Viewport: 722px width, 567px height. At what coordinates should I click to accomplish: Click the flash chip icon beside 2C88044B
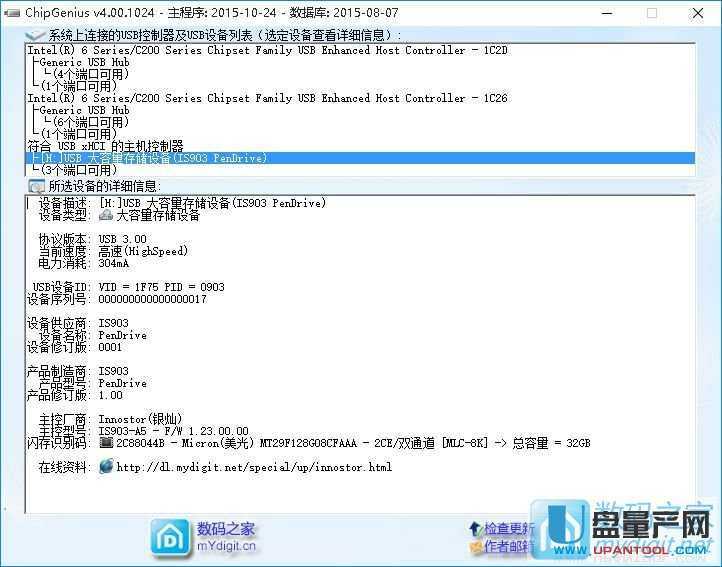tap(106, 443)
